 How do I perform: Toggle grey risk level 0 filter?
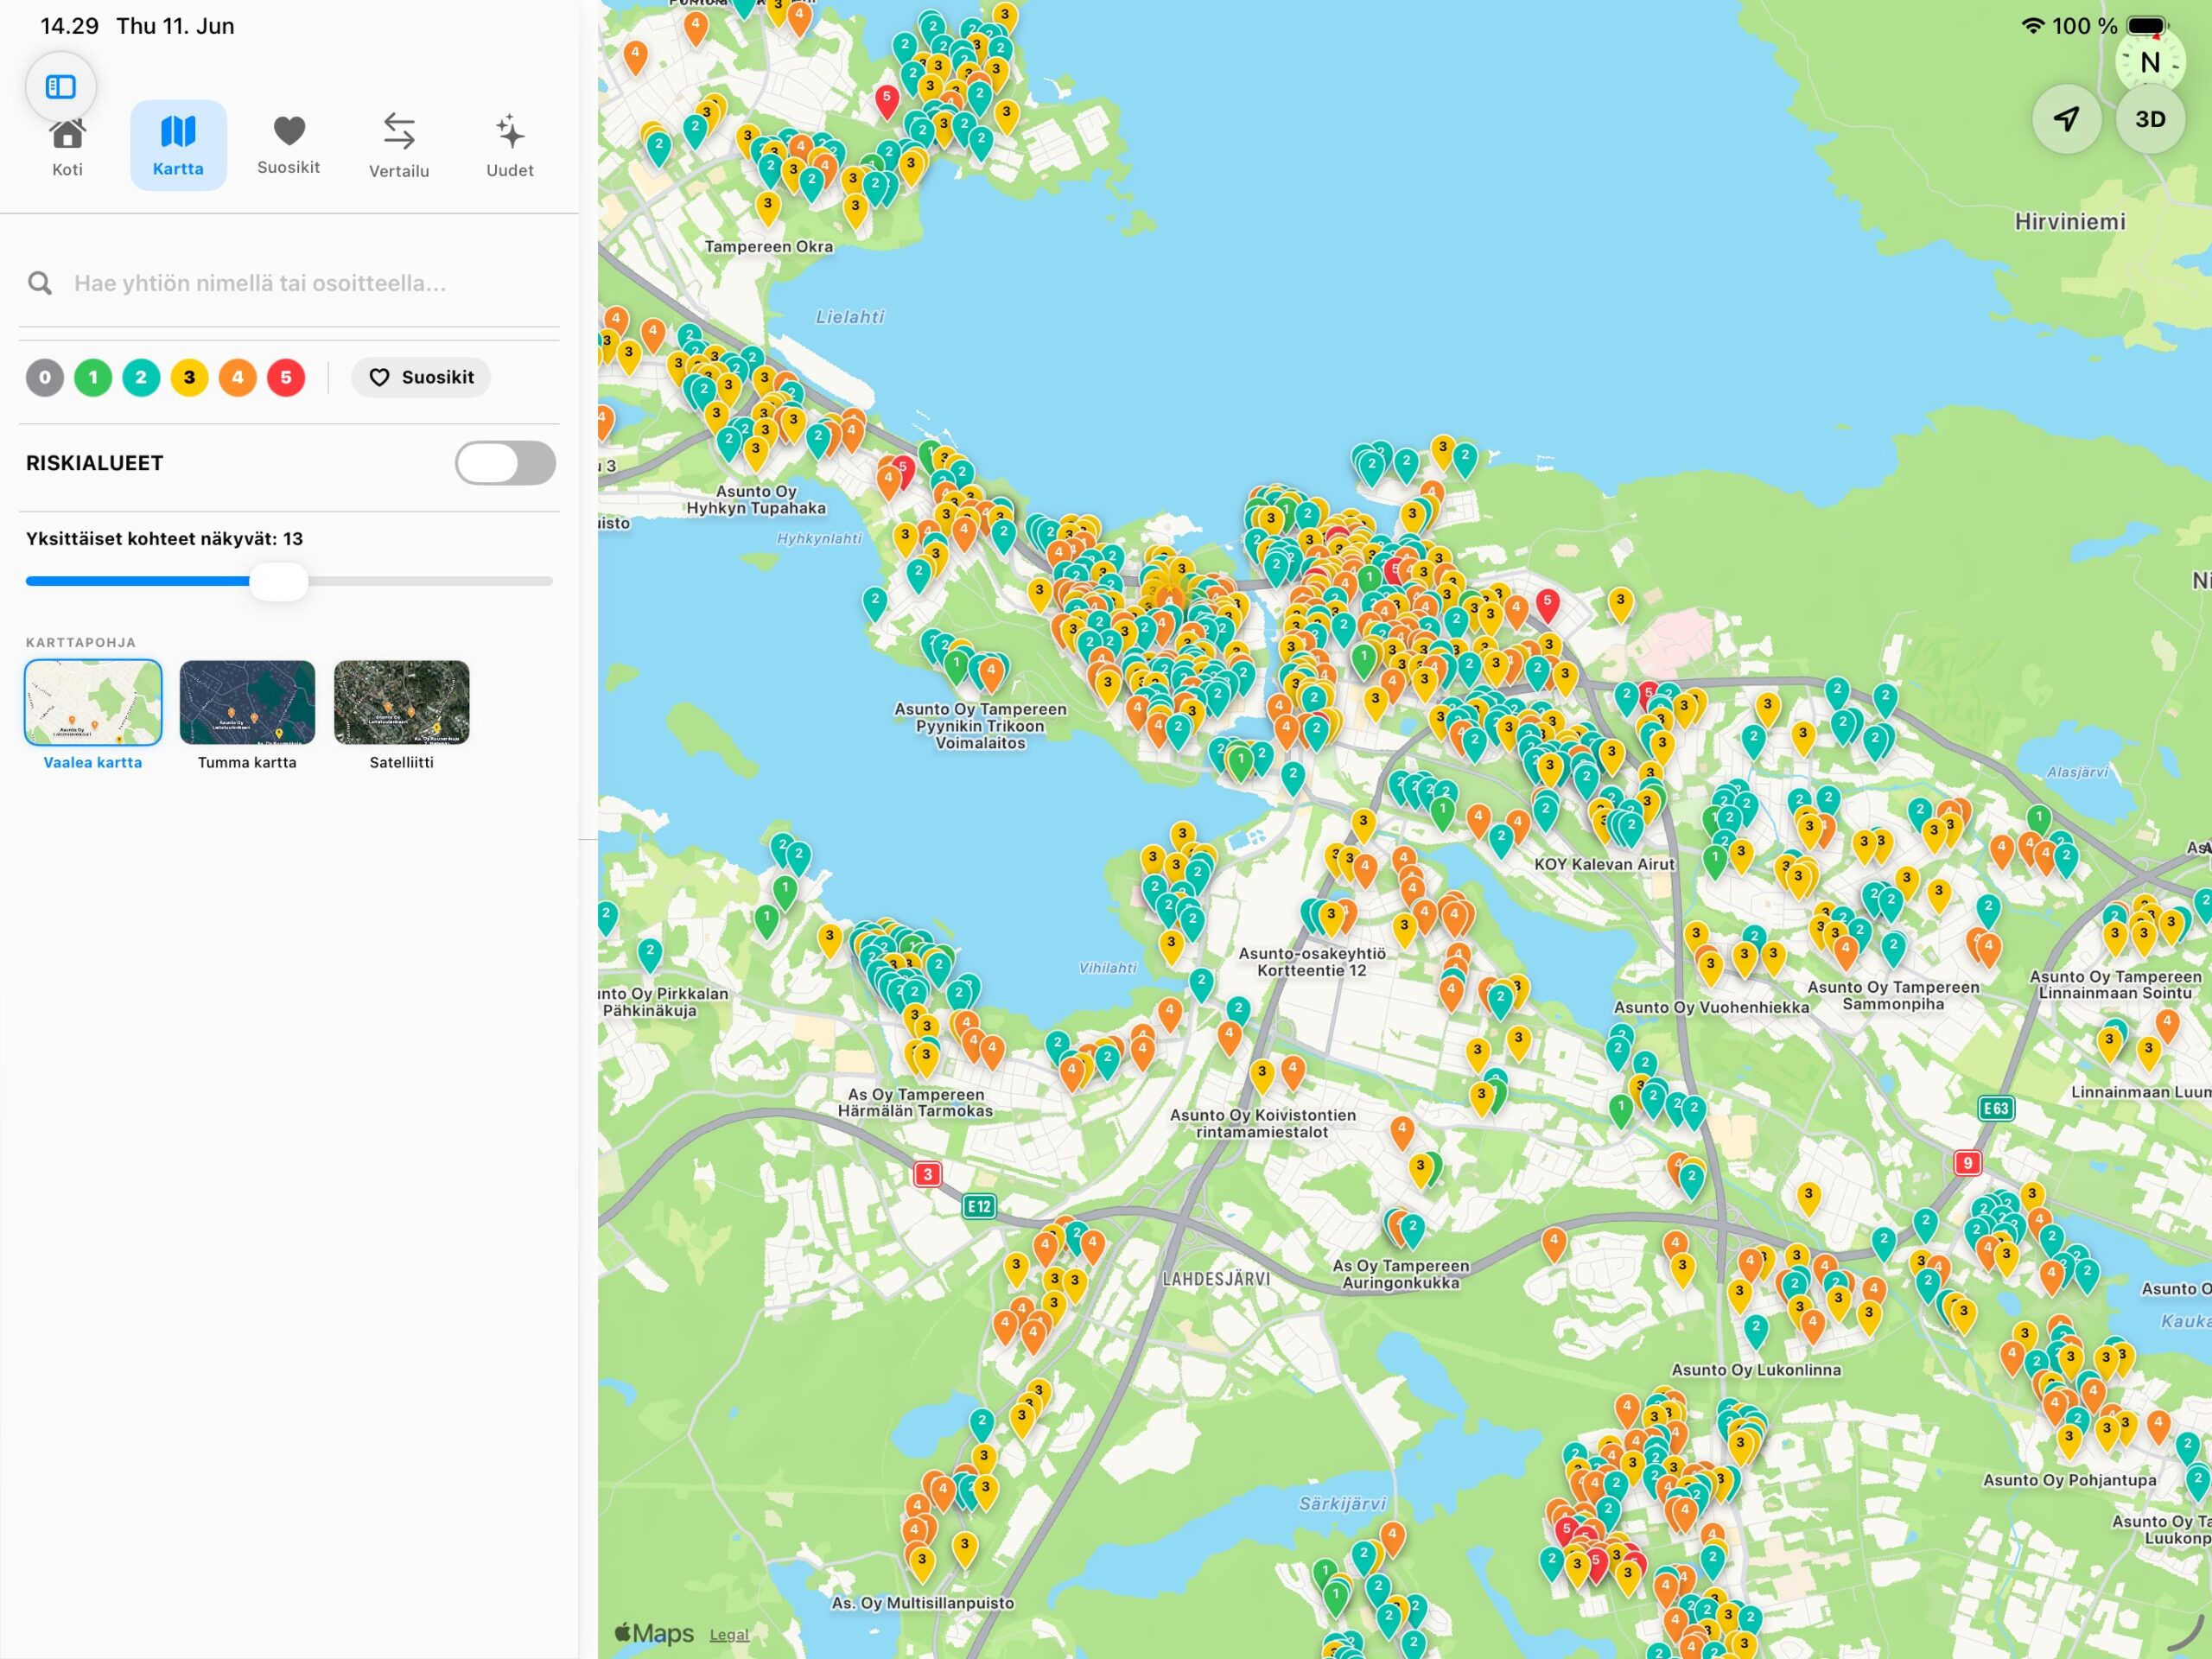click(x=45, y=378)
